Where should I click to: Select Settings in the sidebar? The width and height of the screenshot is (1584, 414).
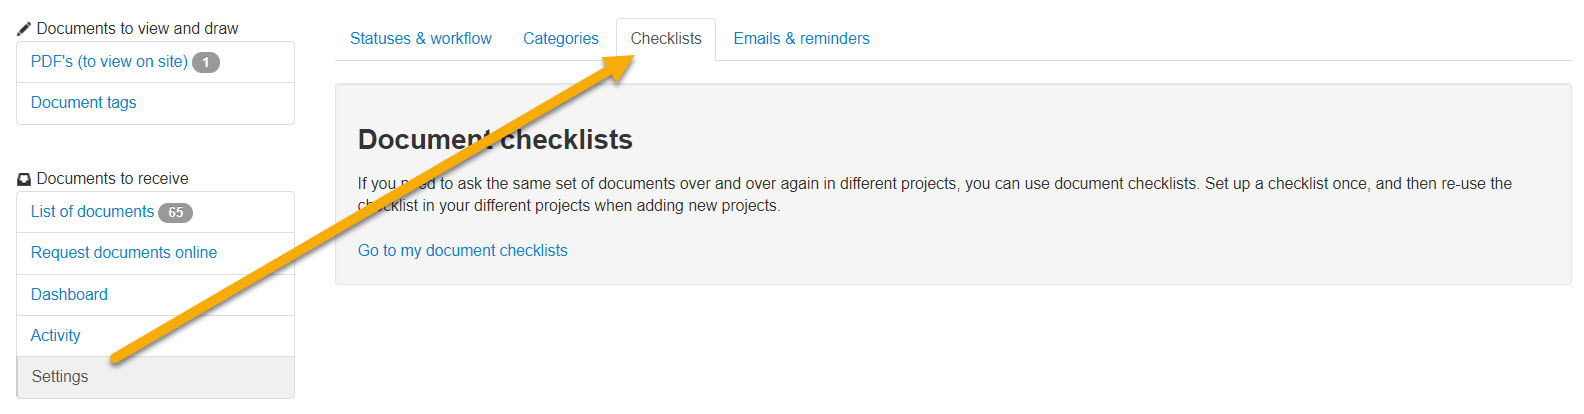pyautogui.click(x=60, y=377)
